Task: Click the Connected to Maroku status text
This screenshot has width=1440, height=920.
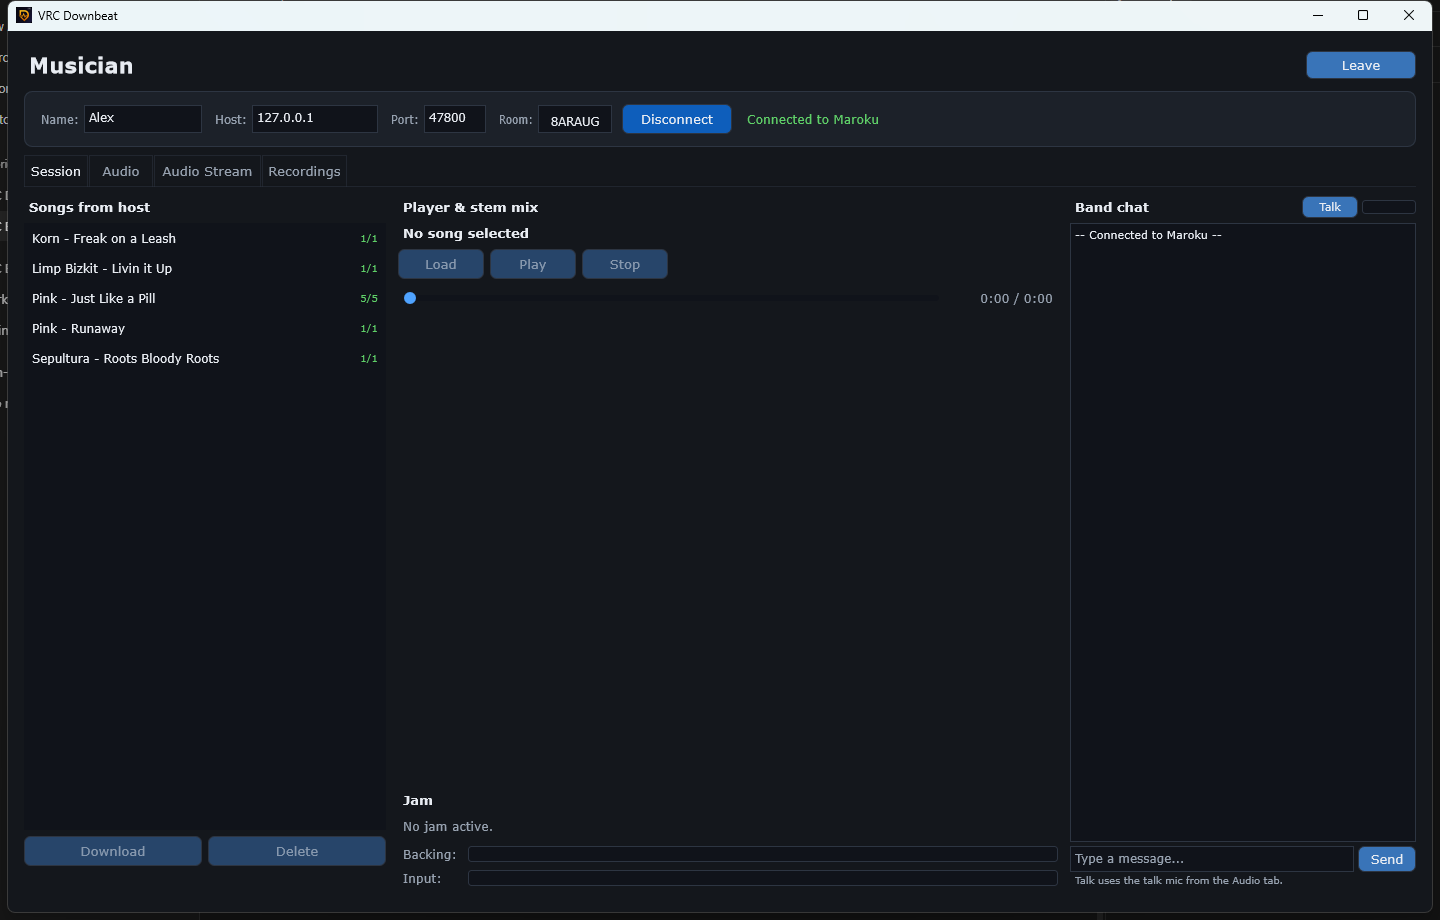Action: (813, 119)
